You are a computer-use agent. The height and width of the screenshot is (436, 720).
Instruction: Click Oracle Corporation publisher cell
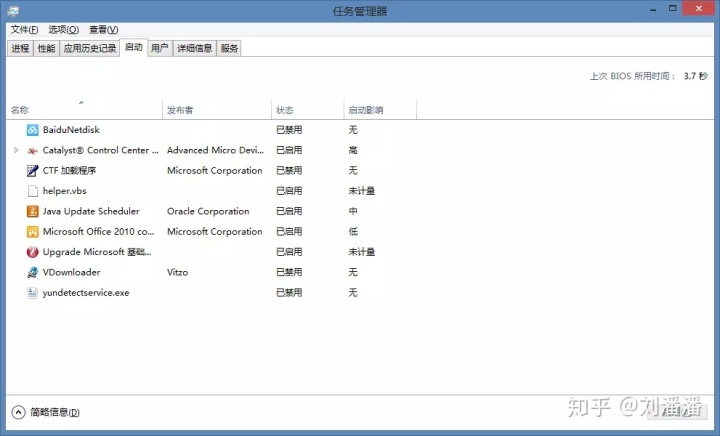point(208,211)
